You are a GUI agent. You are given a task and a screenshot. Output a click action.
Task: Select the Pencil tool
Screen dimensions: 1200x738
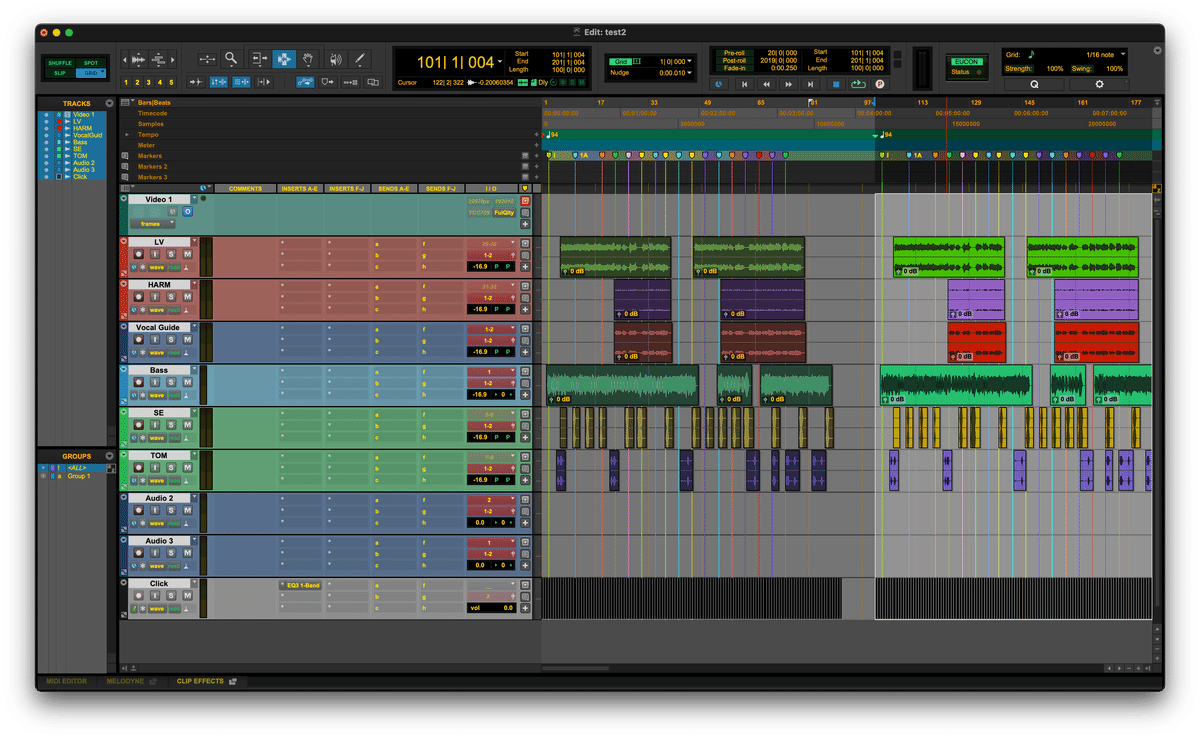coord(359,59)
